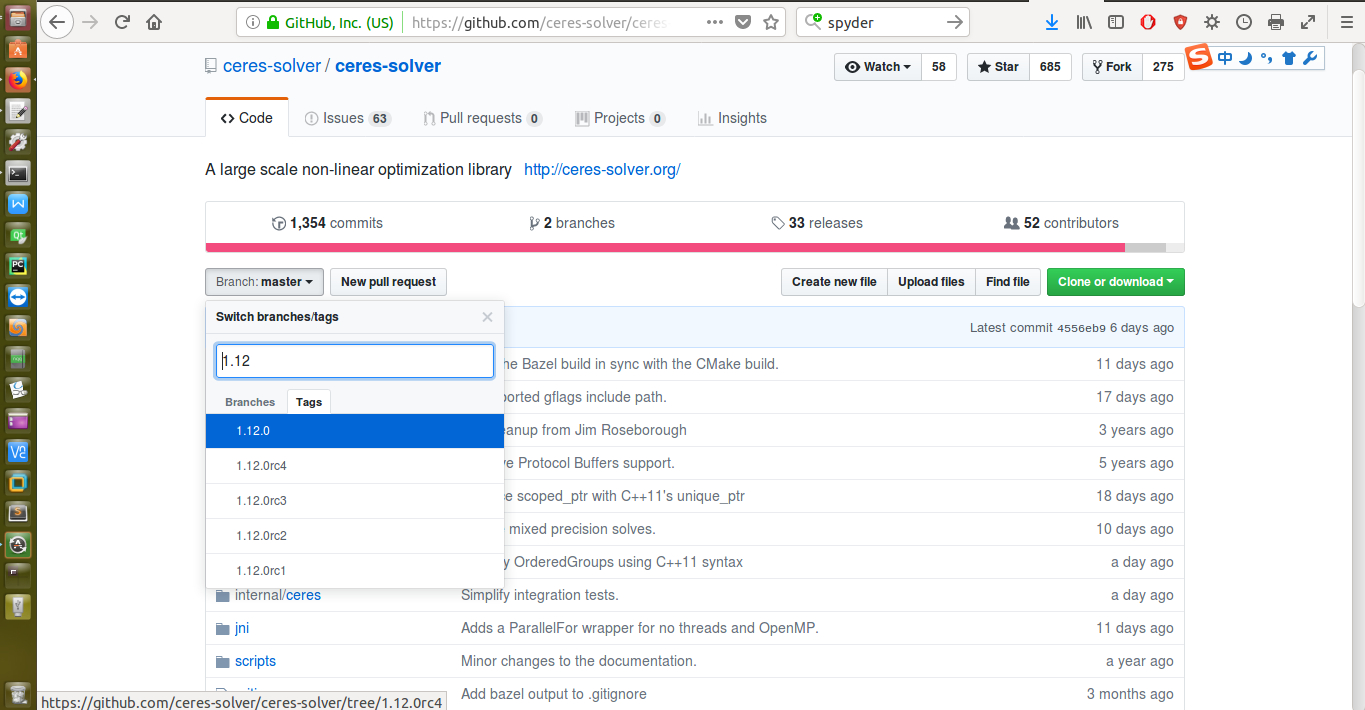Open the Watch dropdown
This screenshot has width=1365, height=710.
(878, 67)
